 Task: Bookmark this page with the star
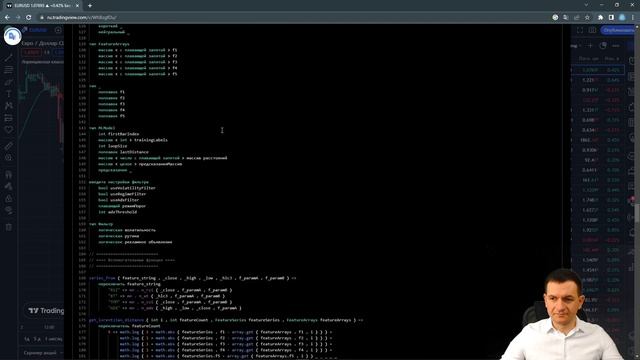[x=587, y=18]
